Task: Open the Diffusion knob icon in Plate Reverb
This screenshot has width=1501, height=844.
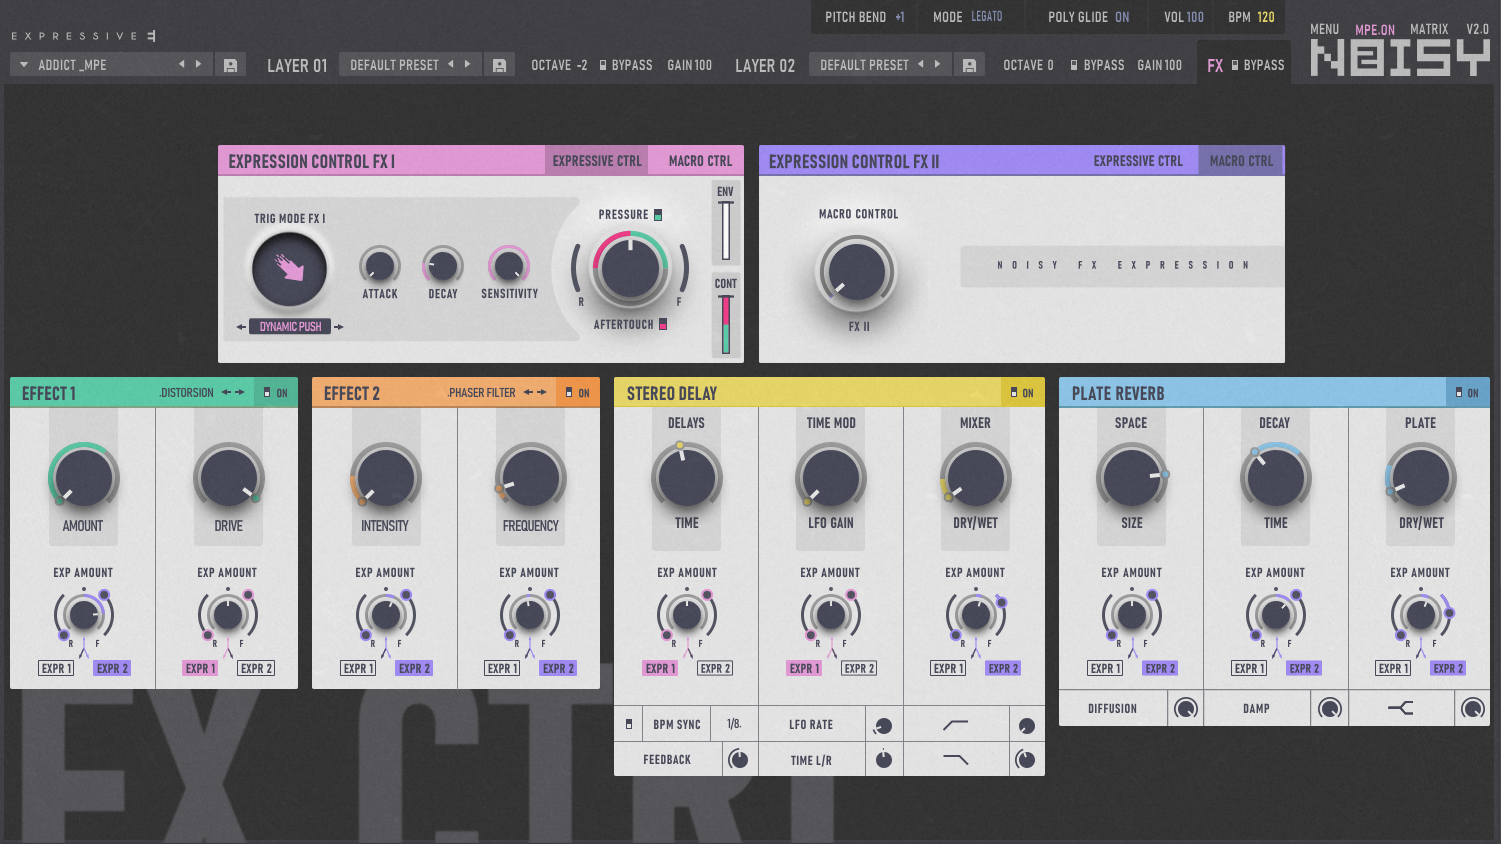Action: 1185,708
